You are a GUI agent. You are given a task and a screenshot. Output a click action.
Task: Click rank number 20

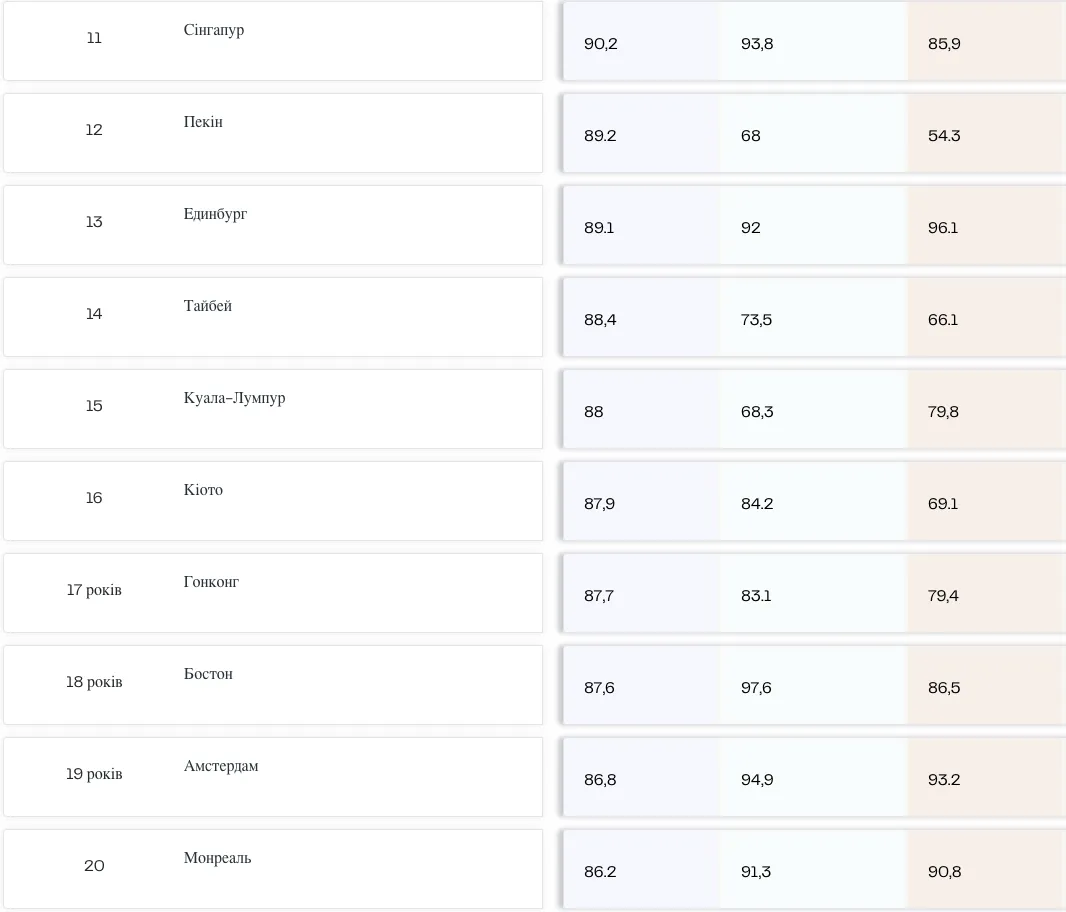(94, 866)
